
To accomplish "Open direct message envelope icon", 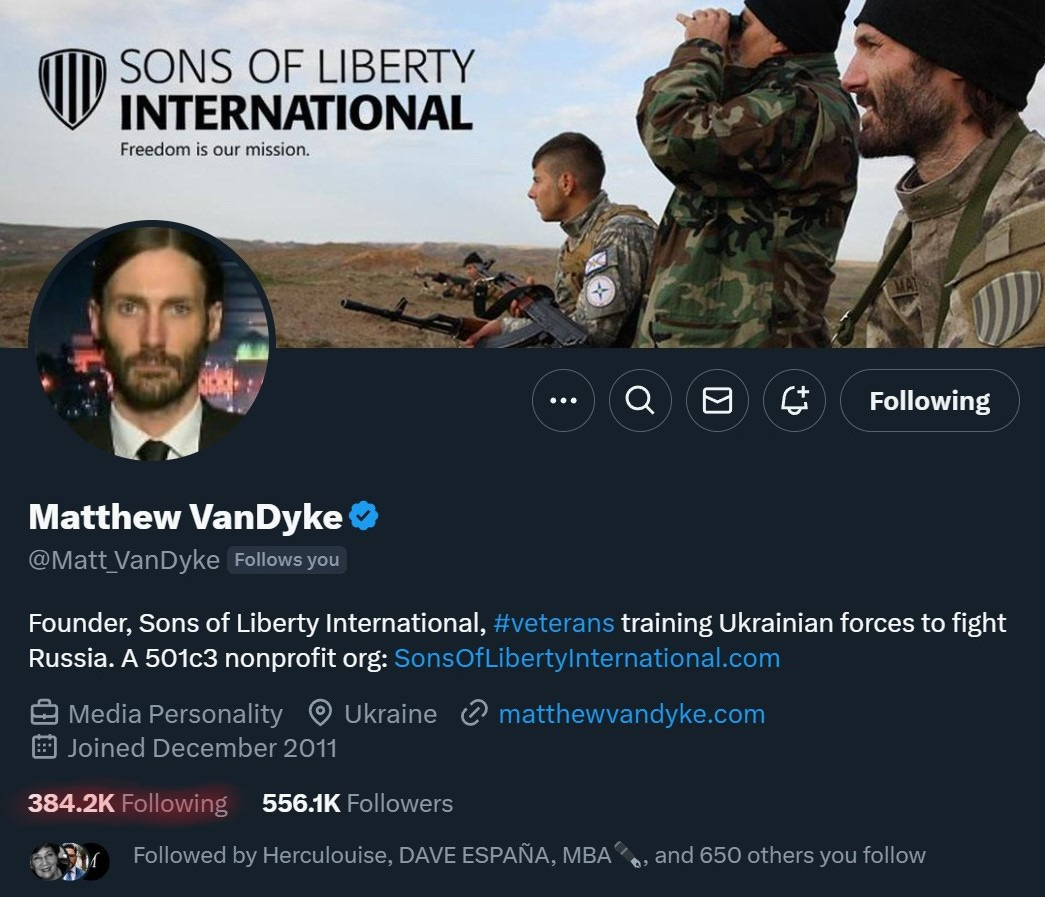I will click(717, 401).
